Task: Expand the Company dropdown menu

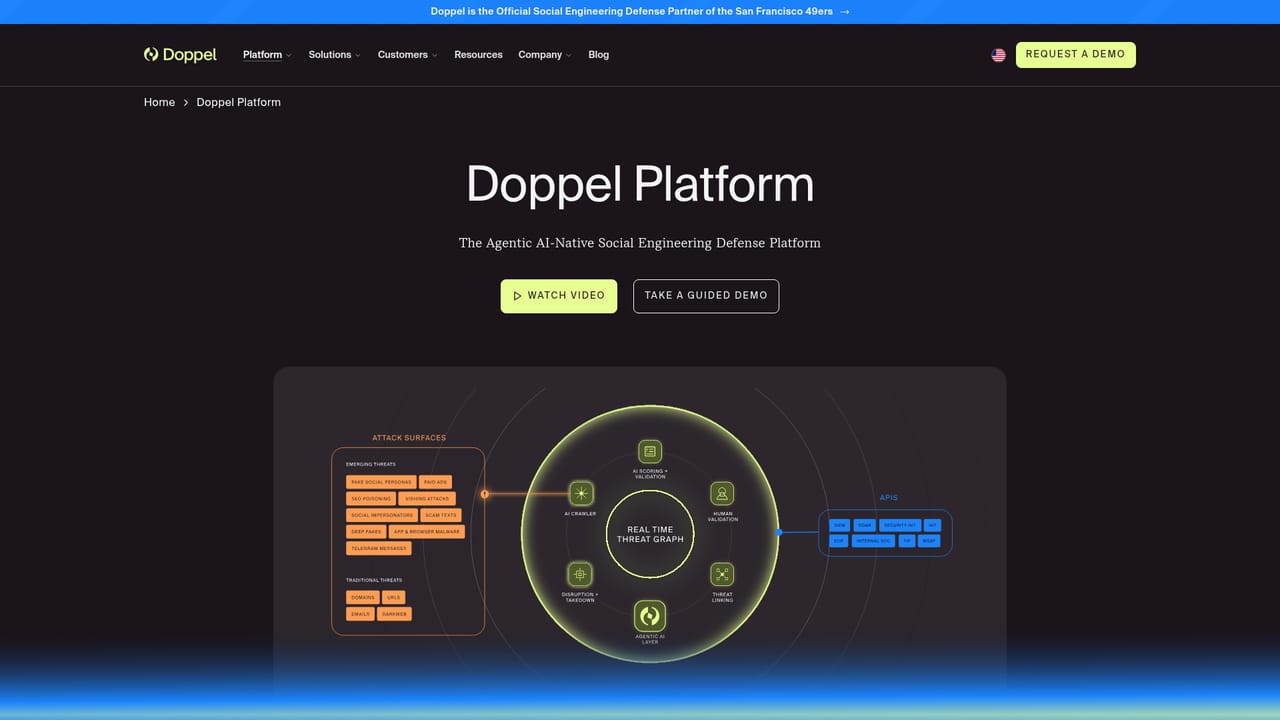Action: coord(544,55)
